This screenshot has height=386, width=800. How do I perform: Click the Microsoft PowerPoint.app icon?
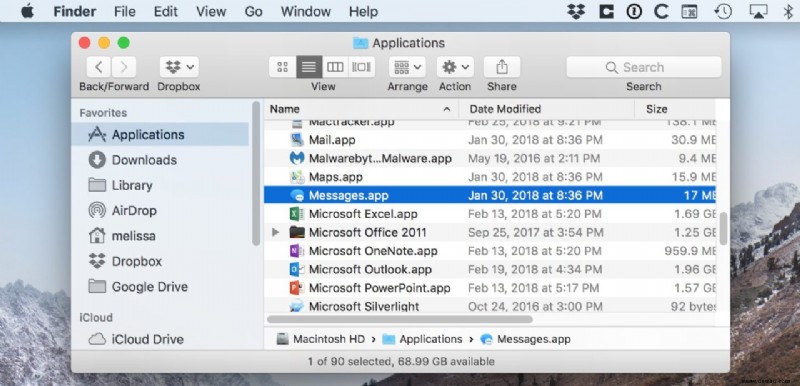[297, 288]
